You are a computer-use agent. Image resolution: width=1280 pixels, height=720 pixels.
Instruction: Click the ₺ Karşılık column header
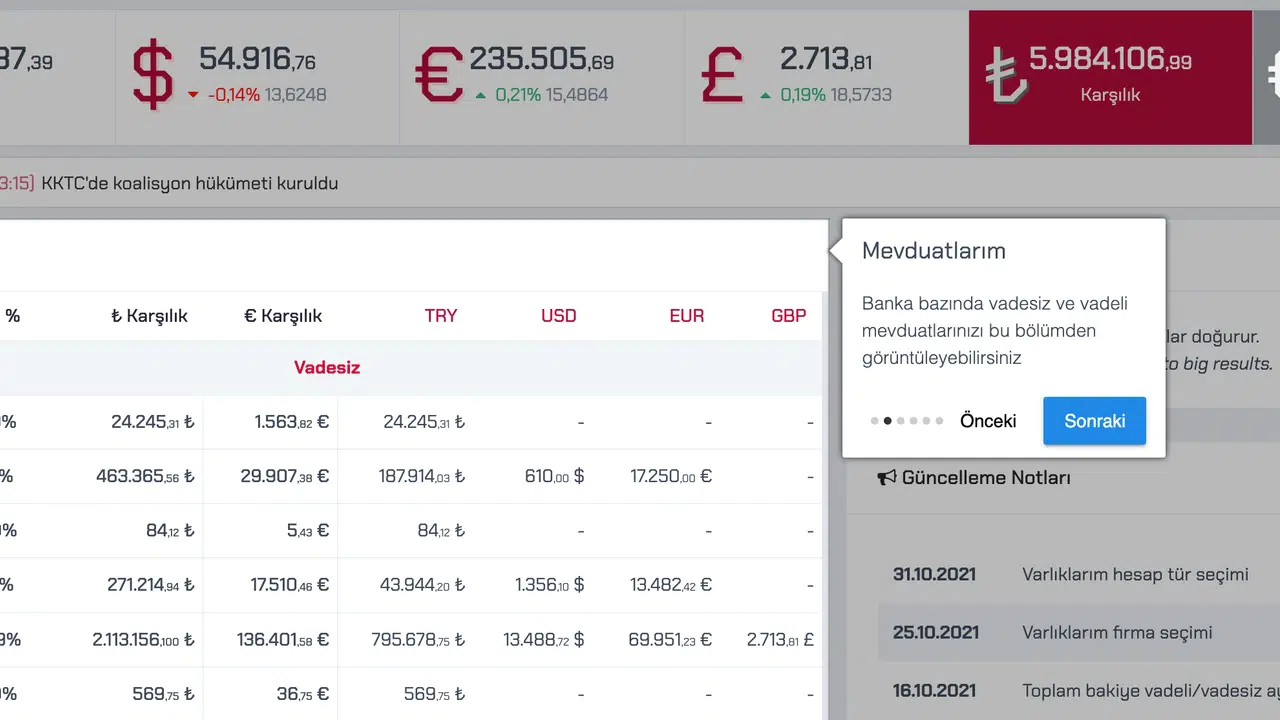(x=149, y=316)
